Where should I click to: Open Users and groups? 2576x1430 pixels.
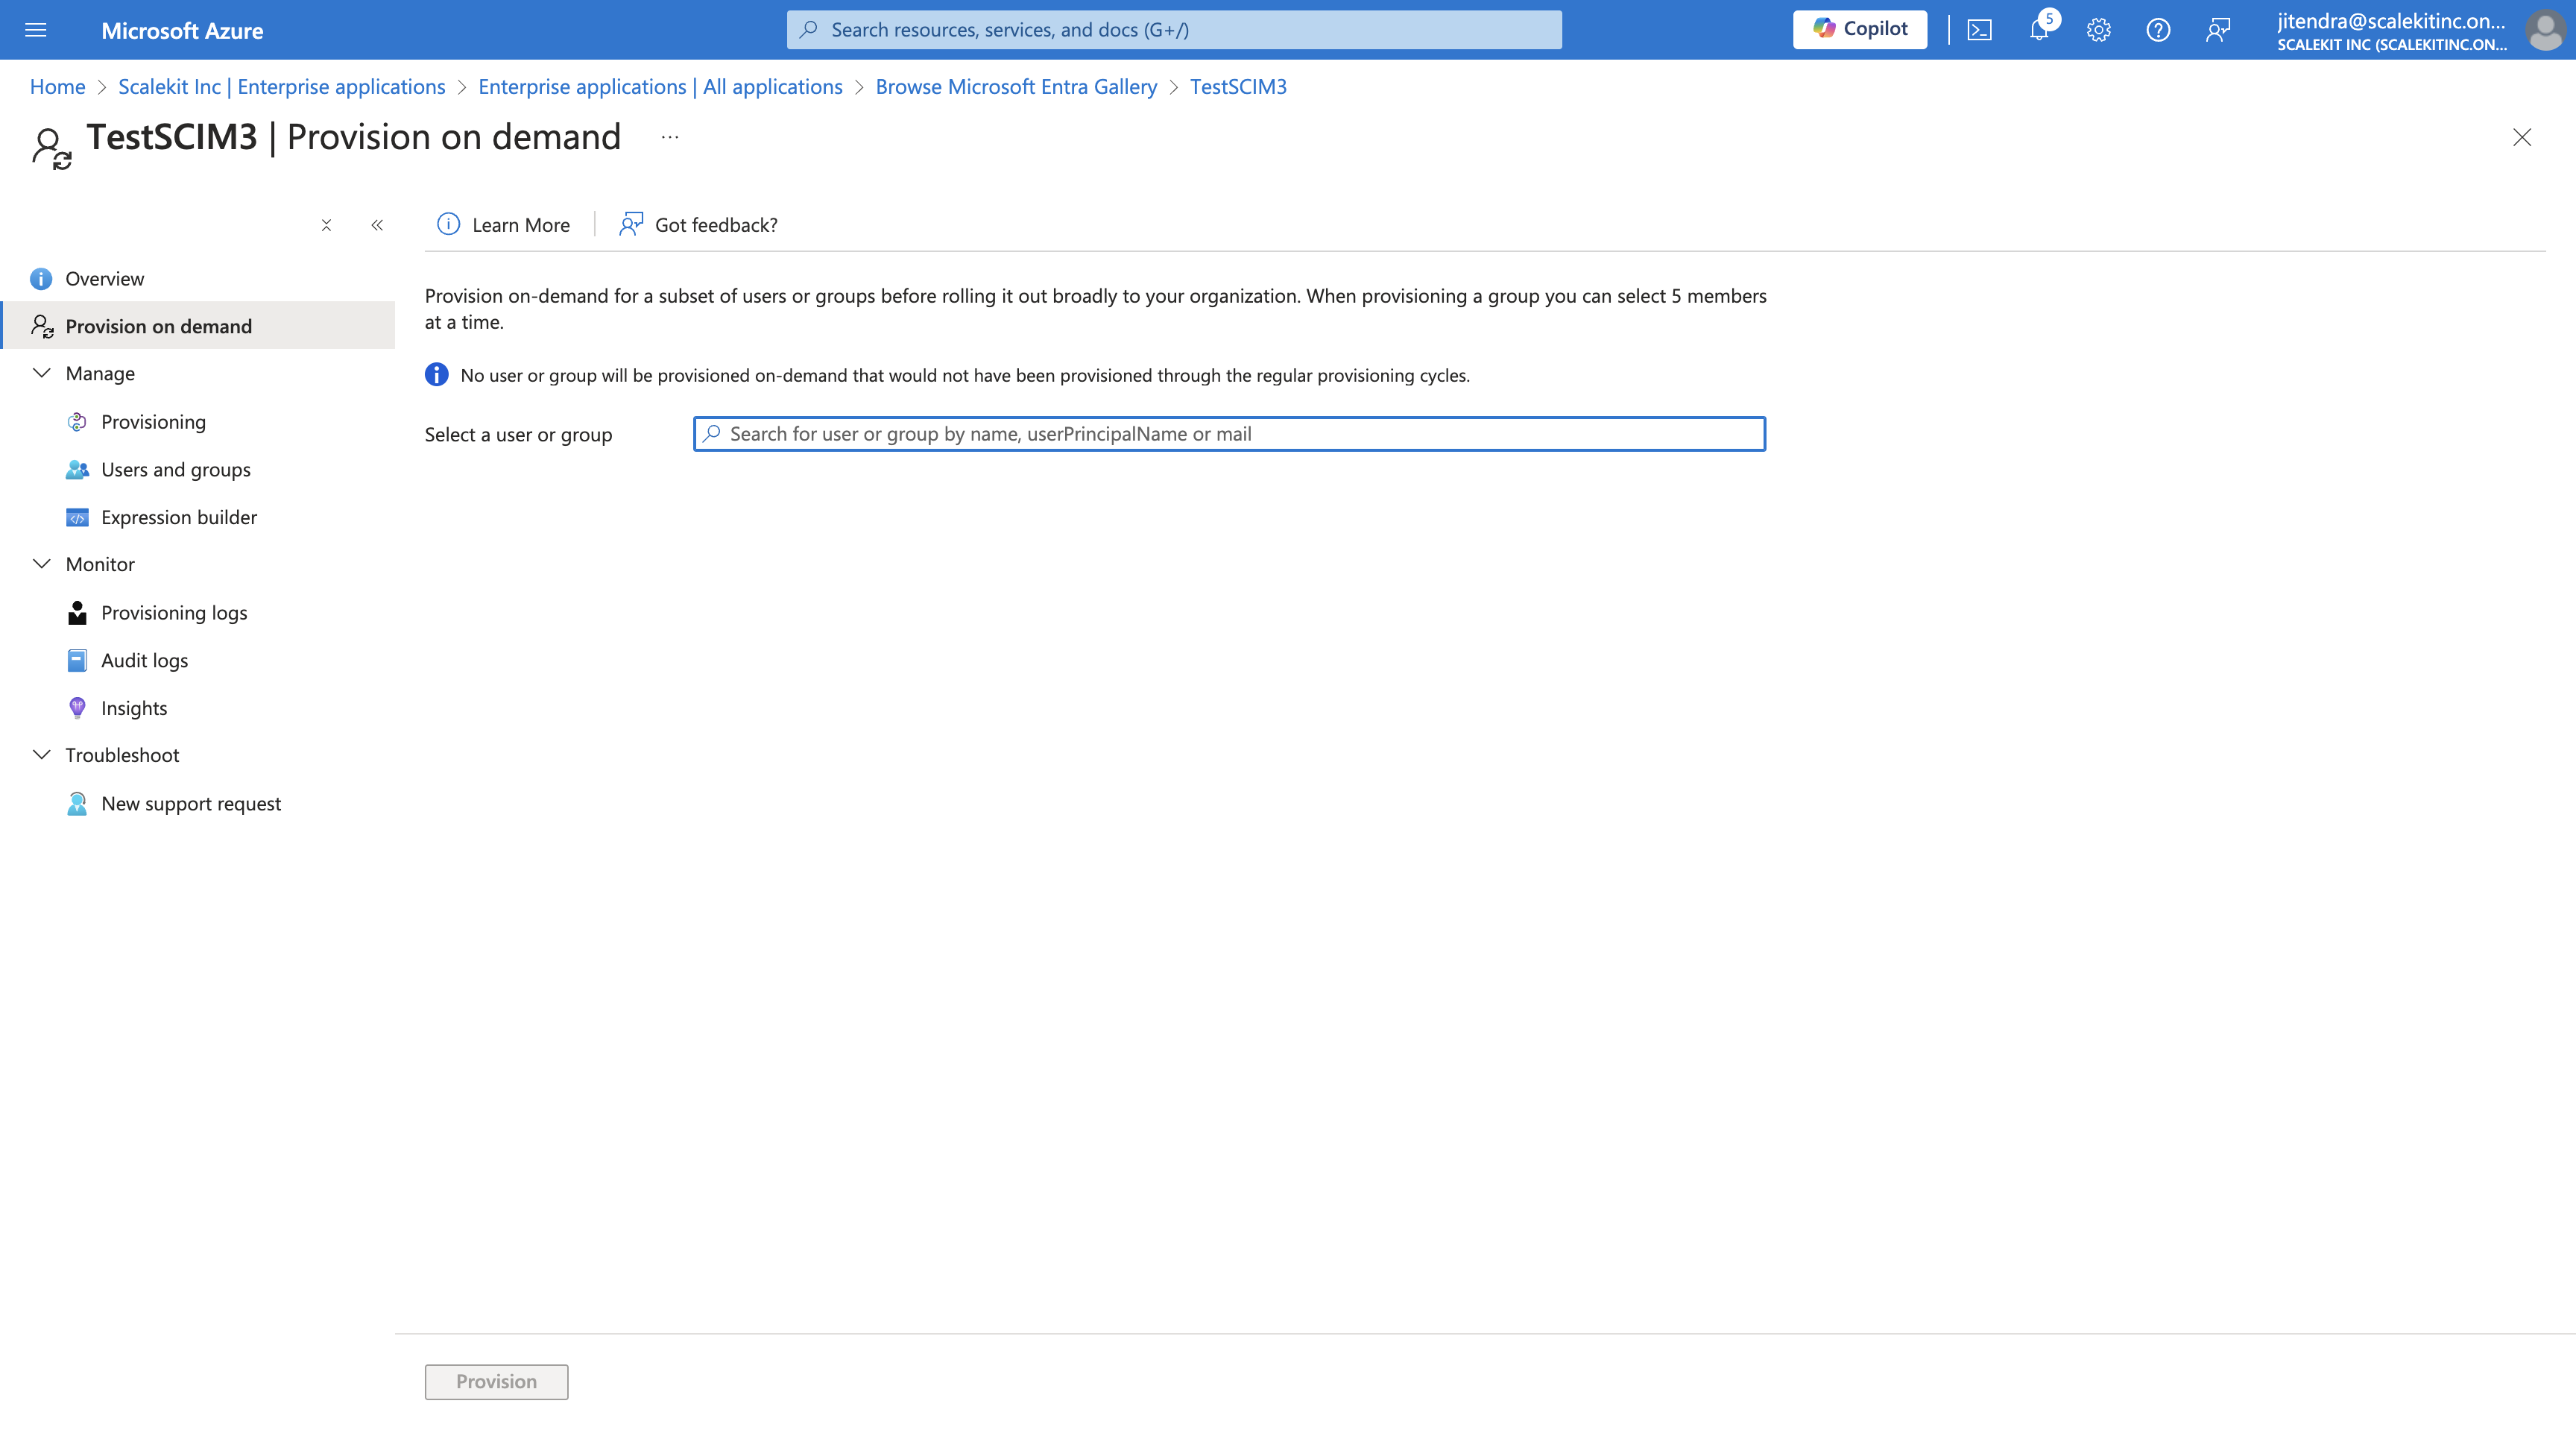click(x=175, y=469)
